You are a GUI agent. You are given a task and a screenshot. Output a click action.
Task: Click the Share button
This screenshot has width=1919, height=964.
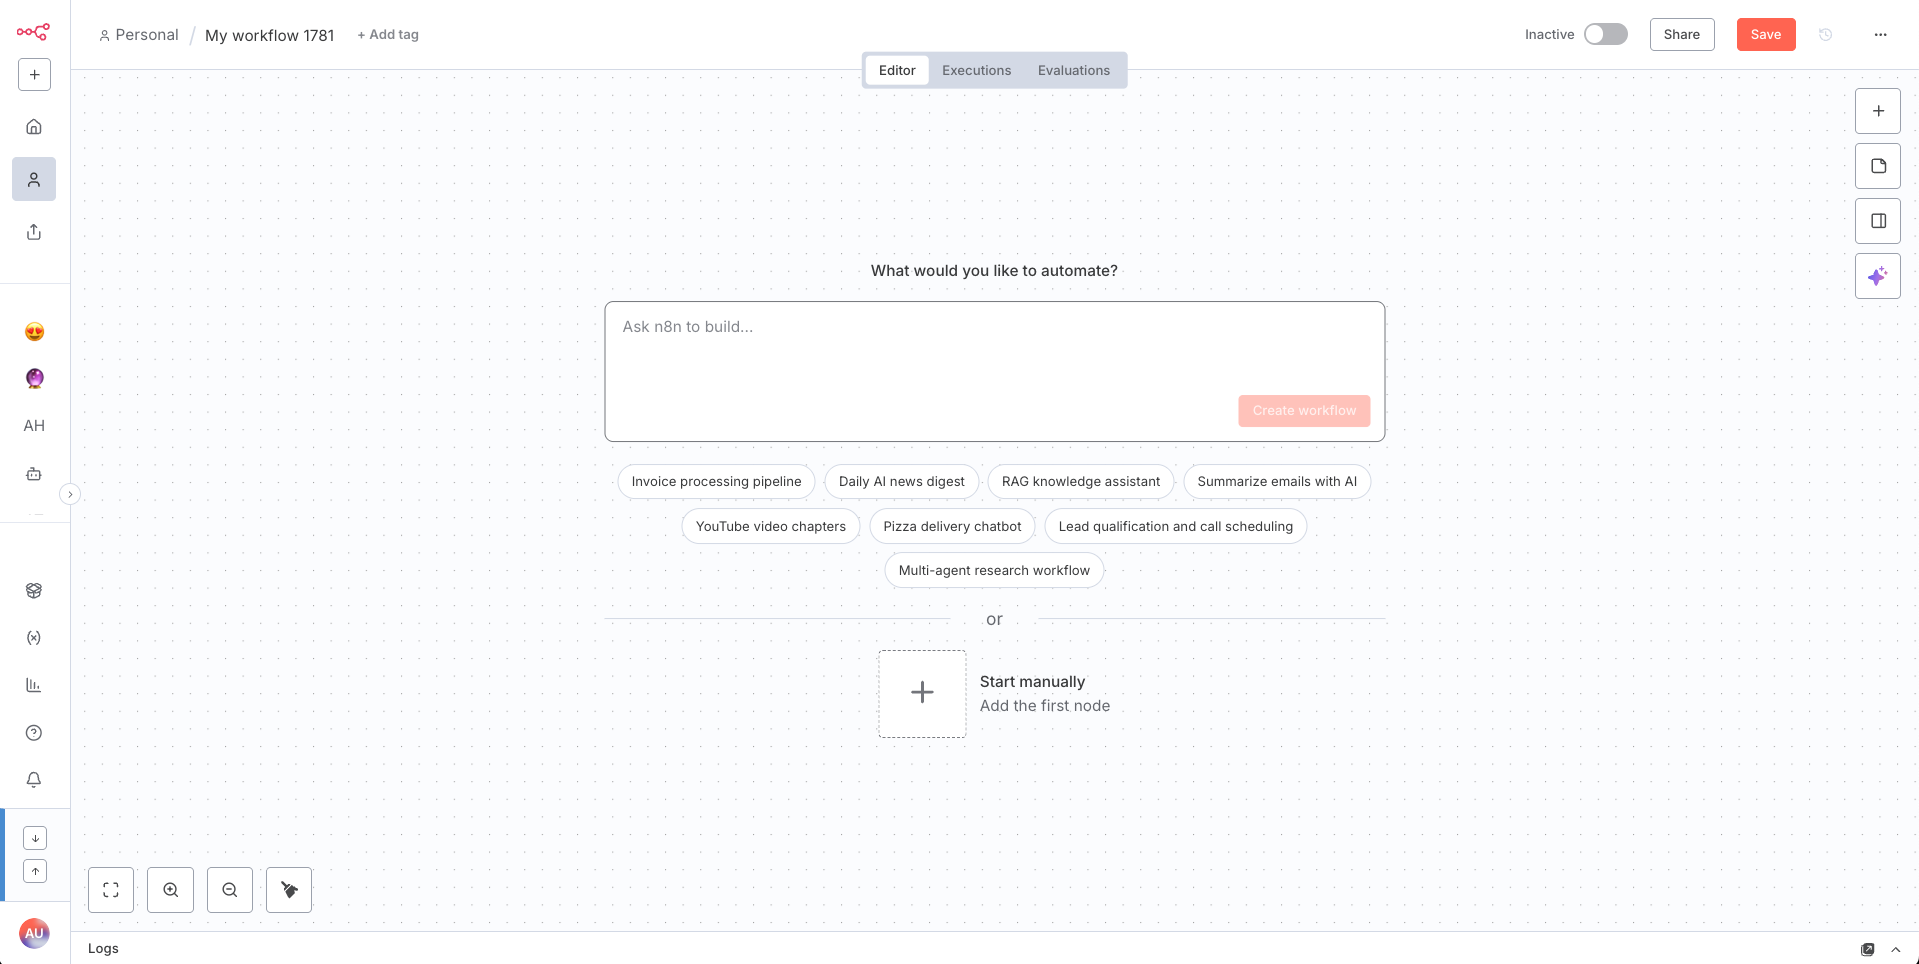pyautogui.click(x=1681, y=35)
